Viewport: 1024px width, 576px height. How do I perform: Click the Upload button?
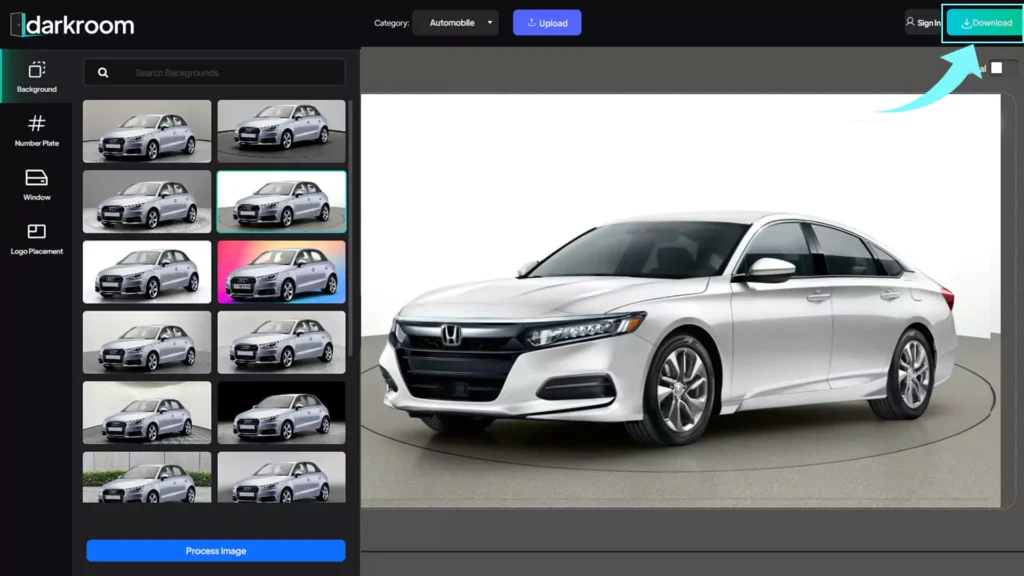click(547, 23)
